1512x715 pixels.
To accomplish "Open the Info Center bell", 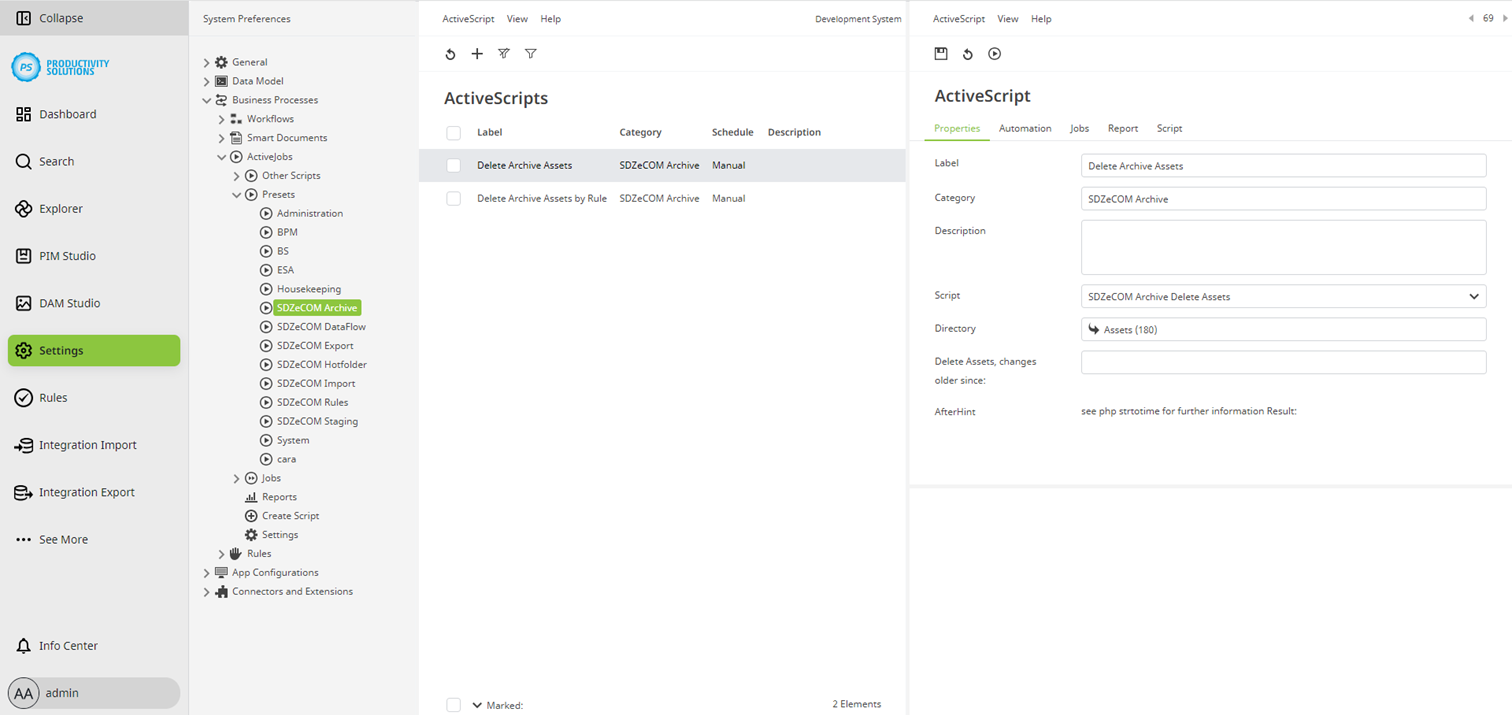I will [24, 646].
